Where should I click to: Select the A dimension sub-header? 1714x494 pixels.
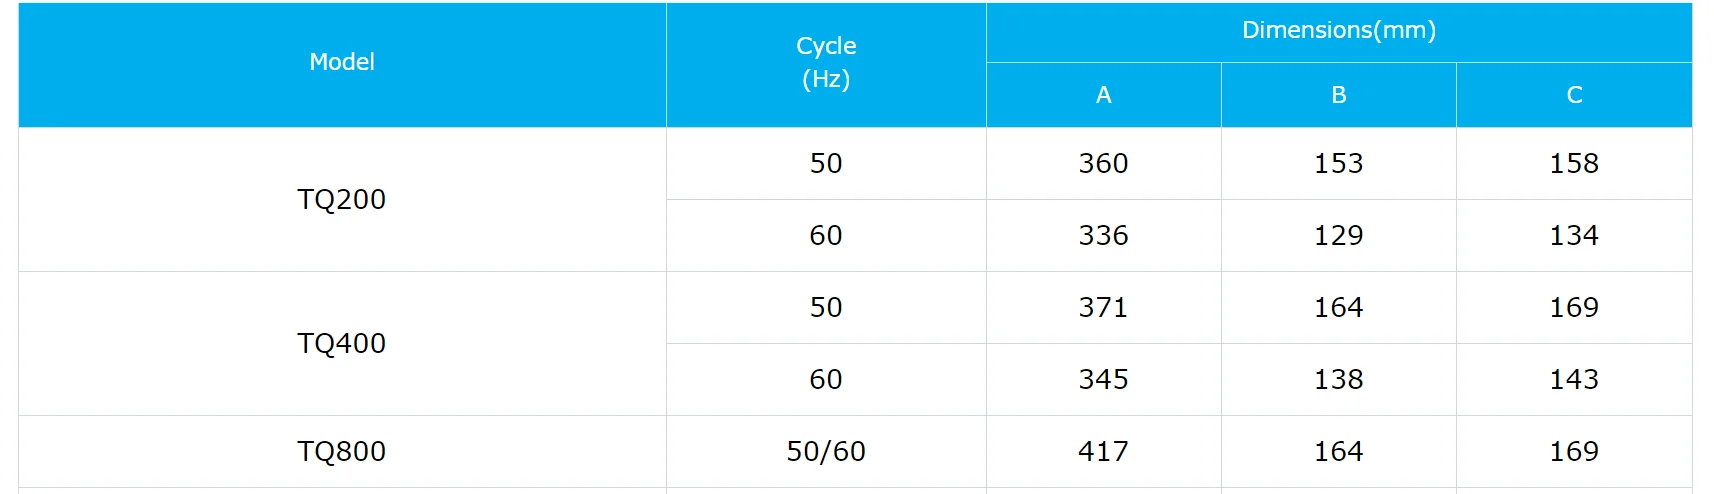click(1103, 95)
